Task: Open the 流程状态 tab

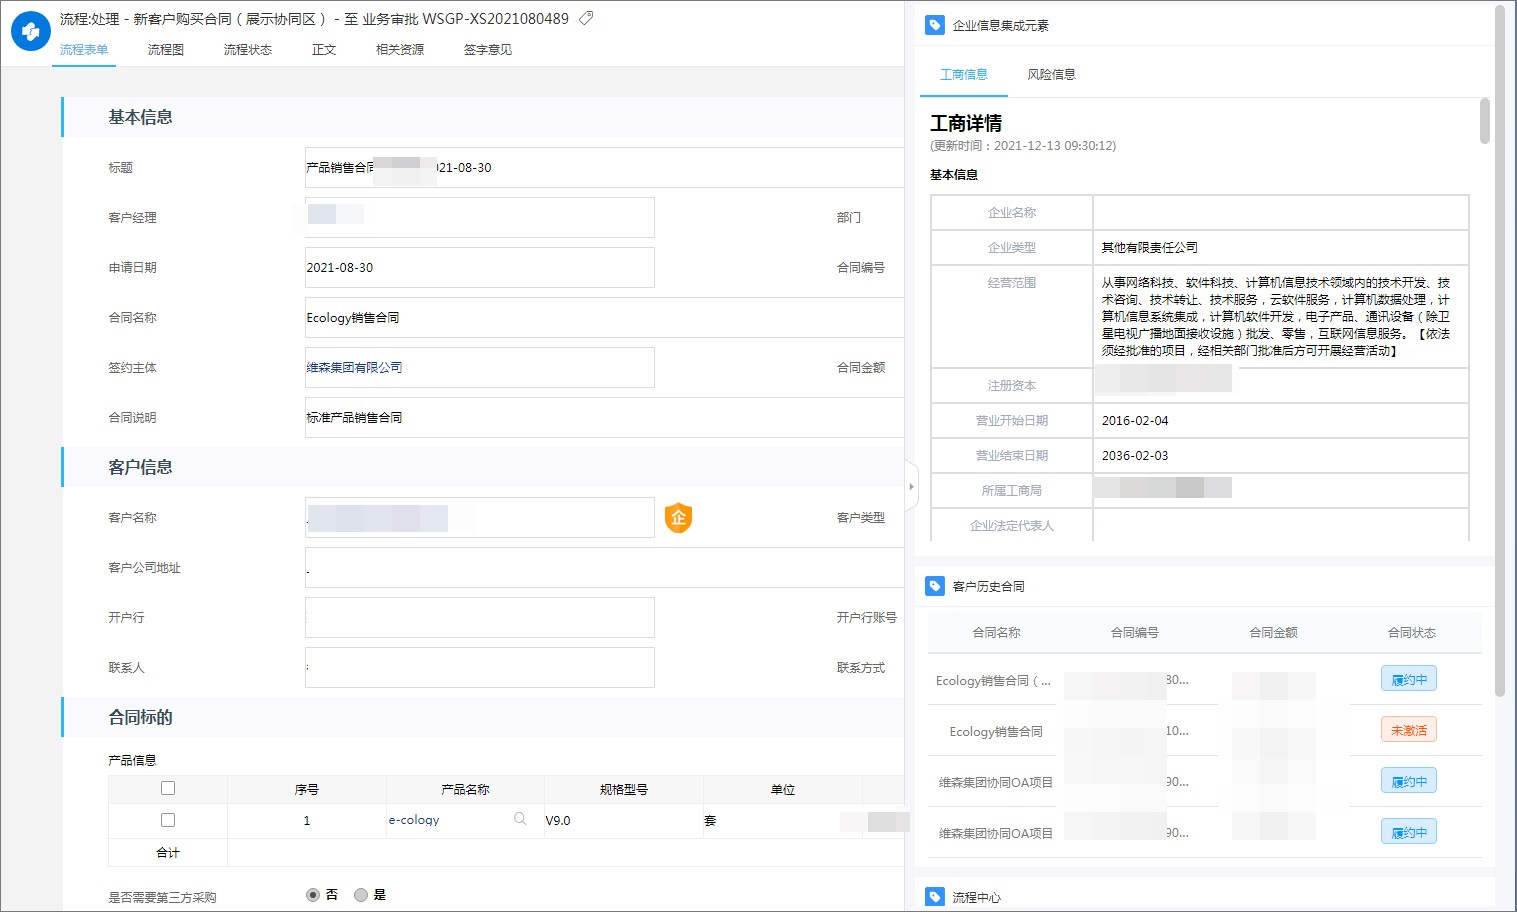Action: click(248, 49)
